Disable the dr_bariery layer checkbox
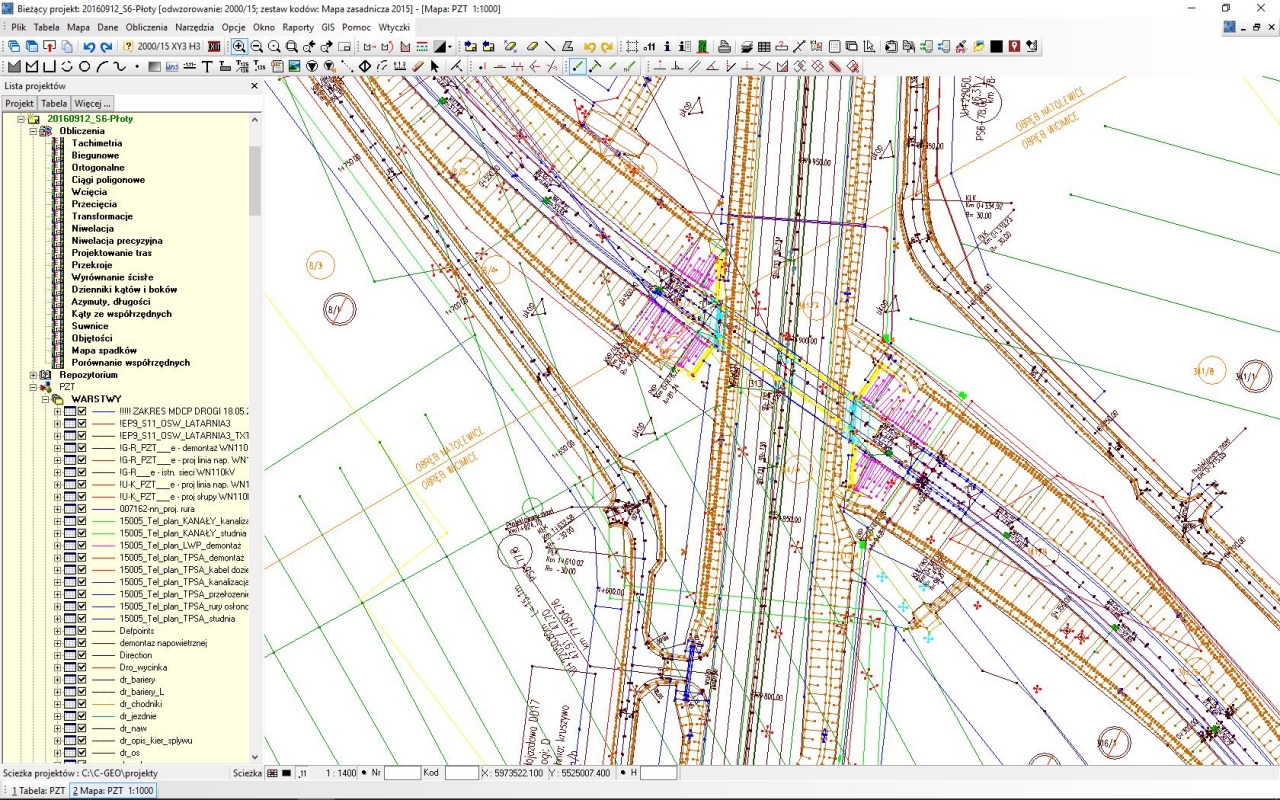The image size is (1280, 800). click(83, 680)
